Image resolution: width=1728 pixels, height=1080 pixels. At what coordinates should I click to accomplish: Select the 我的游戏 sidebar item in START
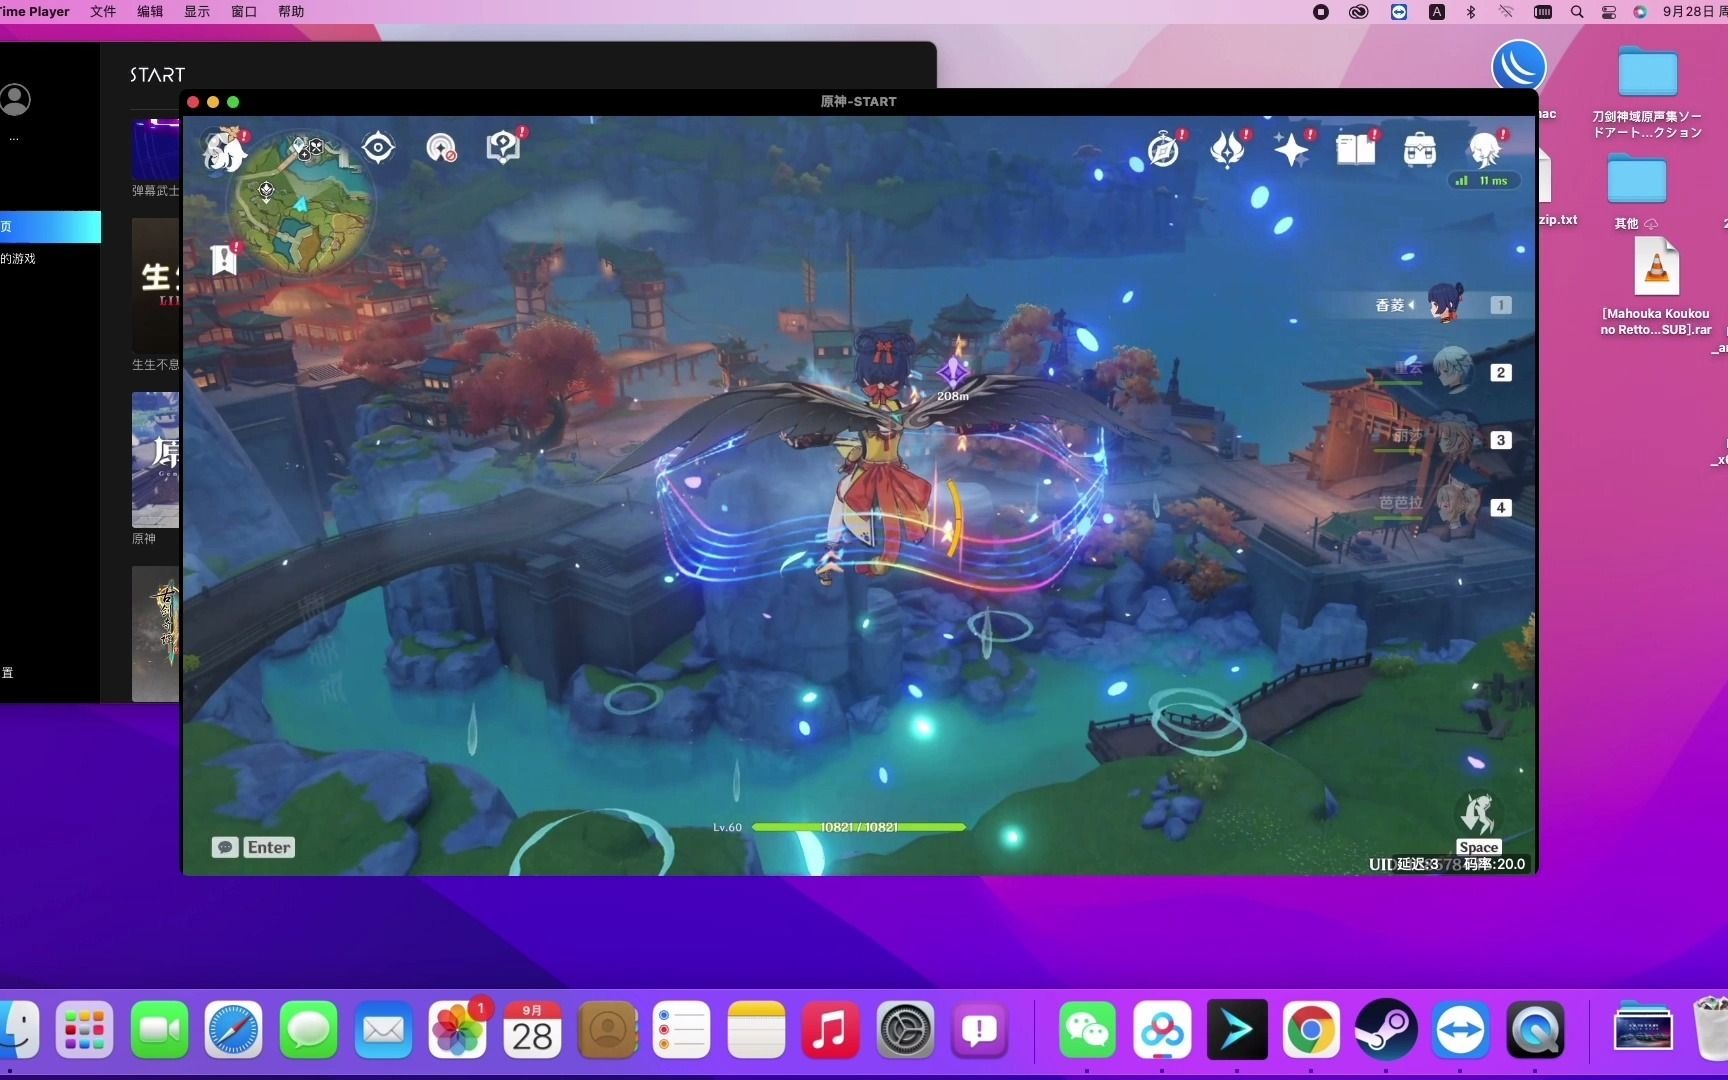point(19,259)
